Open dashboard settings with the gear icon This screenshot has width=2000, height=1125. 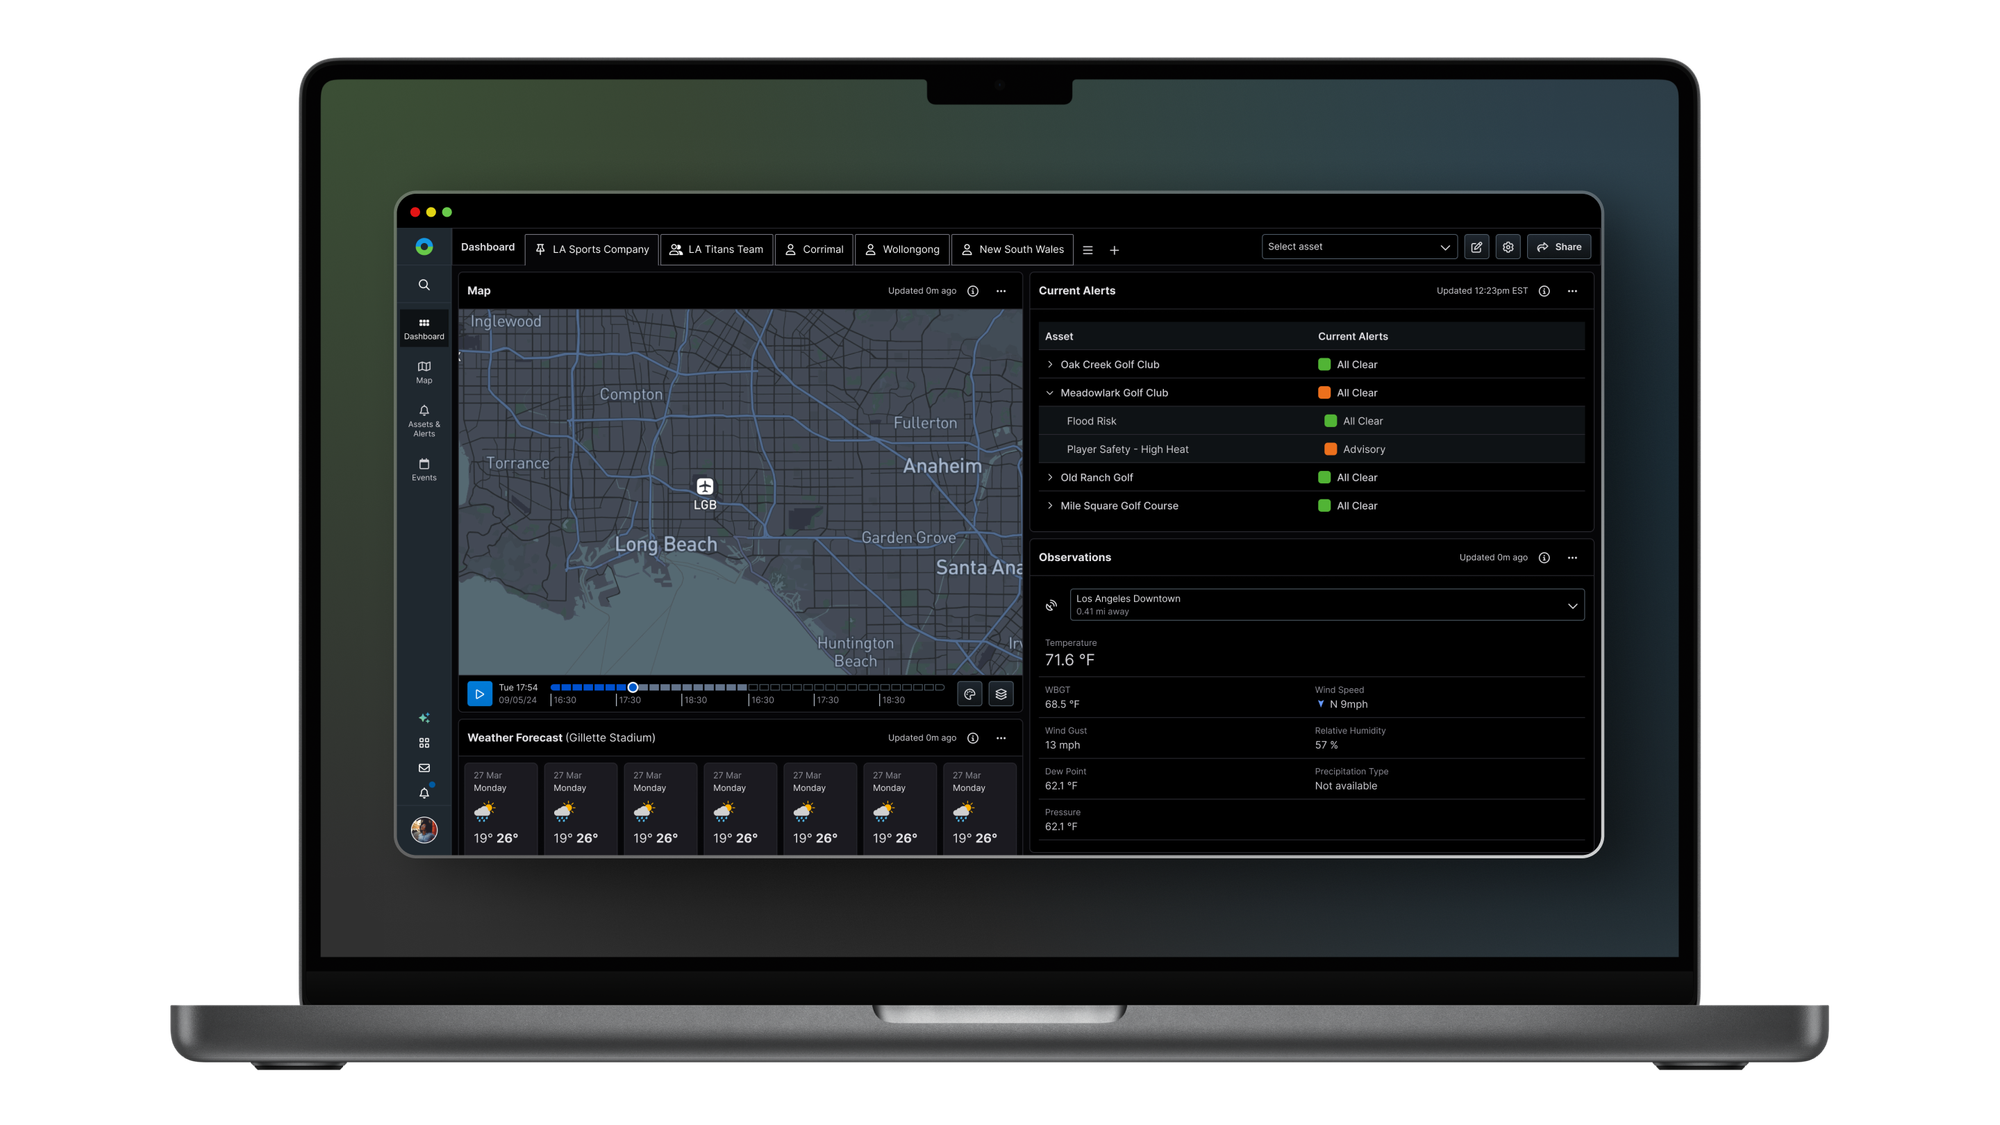[1507, 246]
